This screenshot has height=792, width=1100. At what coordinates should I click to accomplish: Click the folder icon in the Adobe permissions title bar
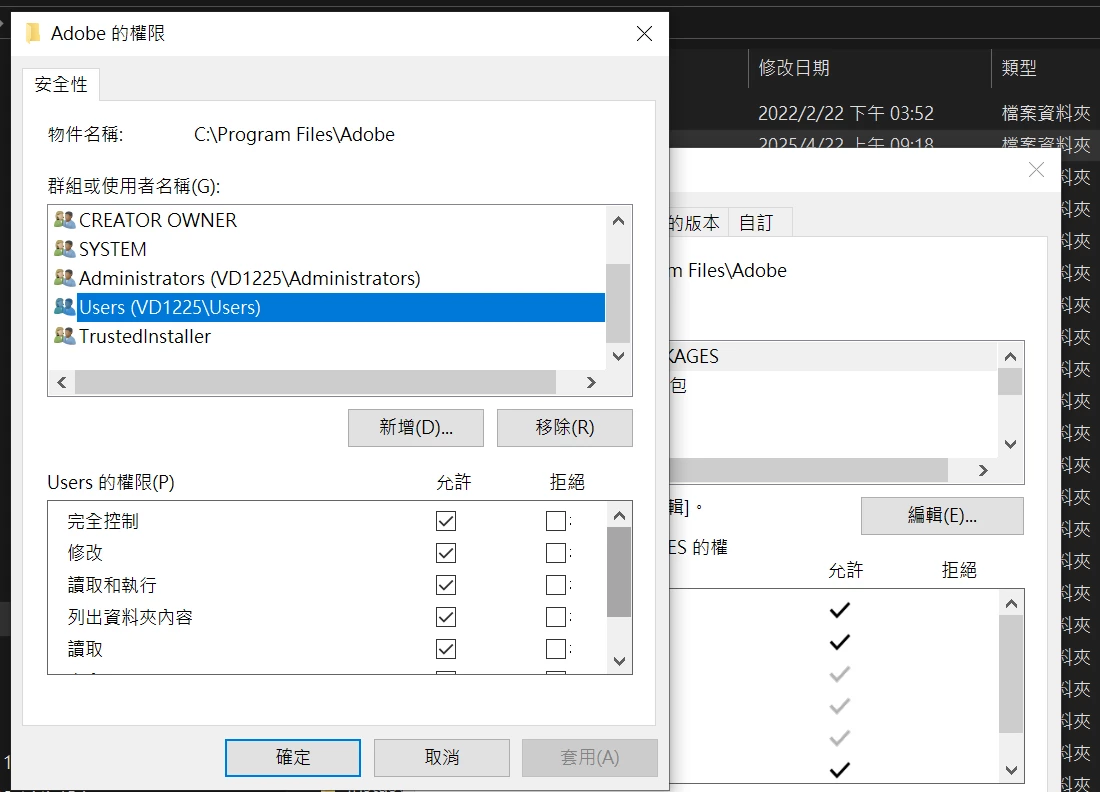(x=33, y=33)
